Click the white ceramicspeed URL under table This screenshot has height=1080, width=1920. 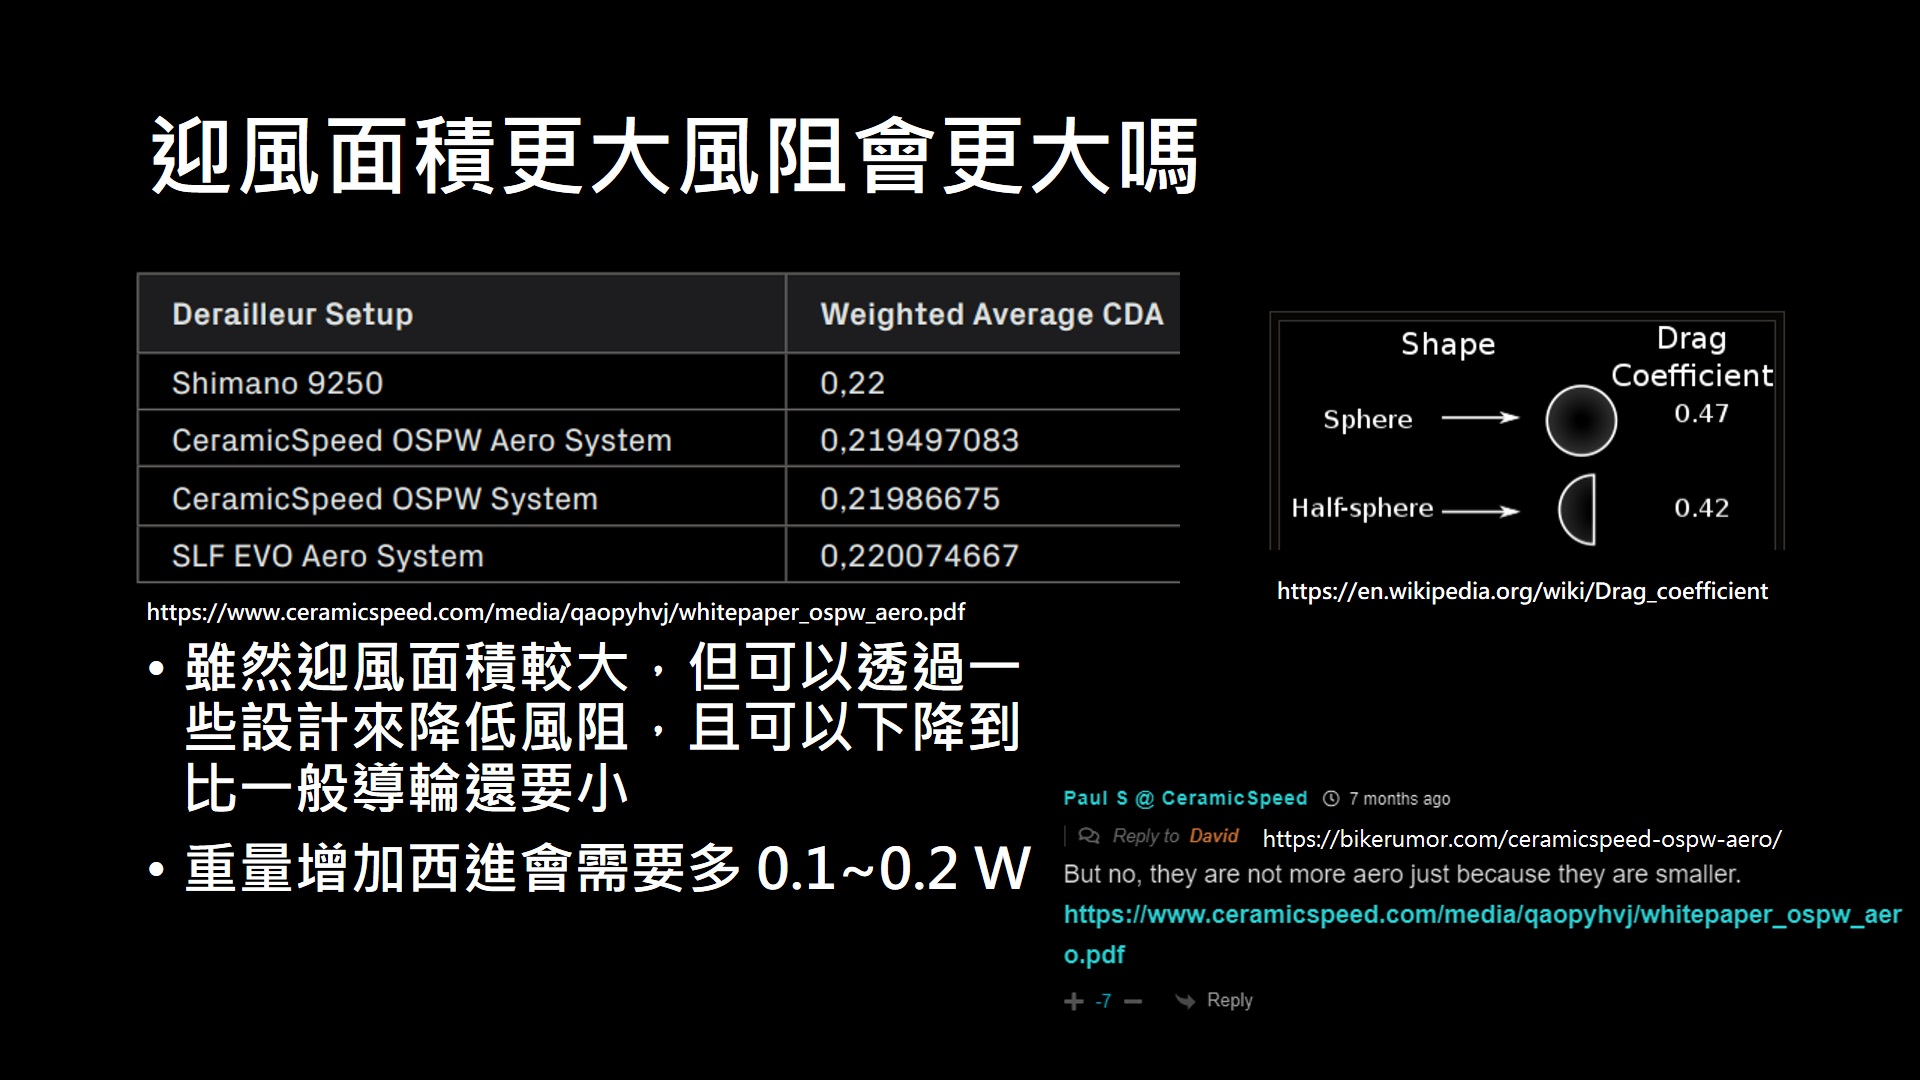[x=556, y=612]
